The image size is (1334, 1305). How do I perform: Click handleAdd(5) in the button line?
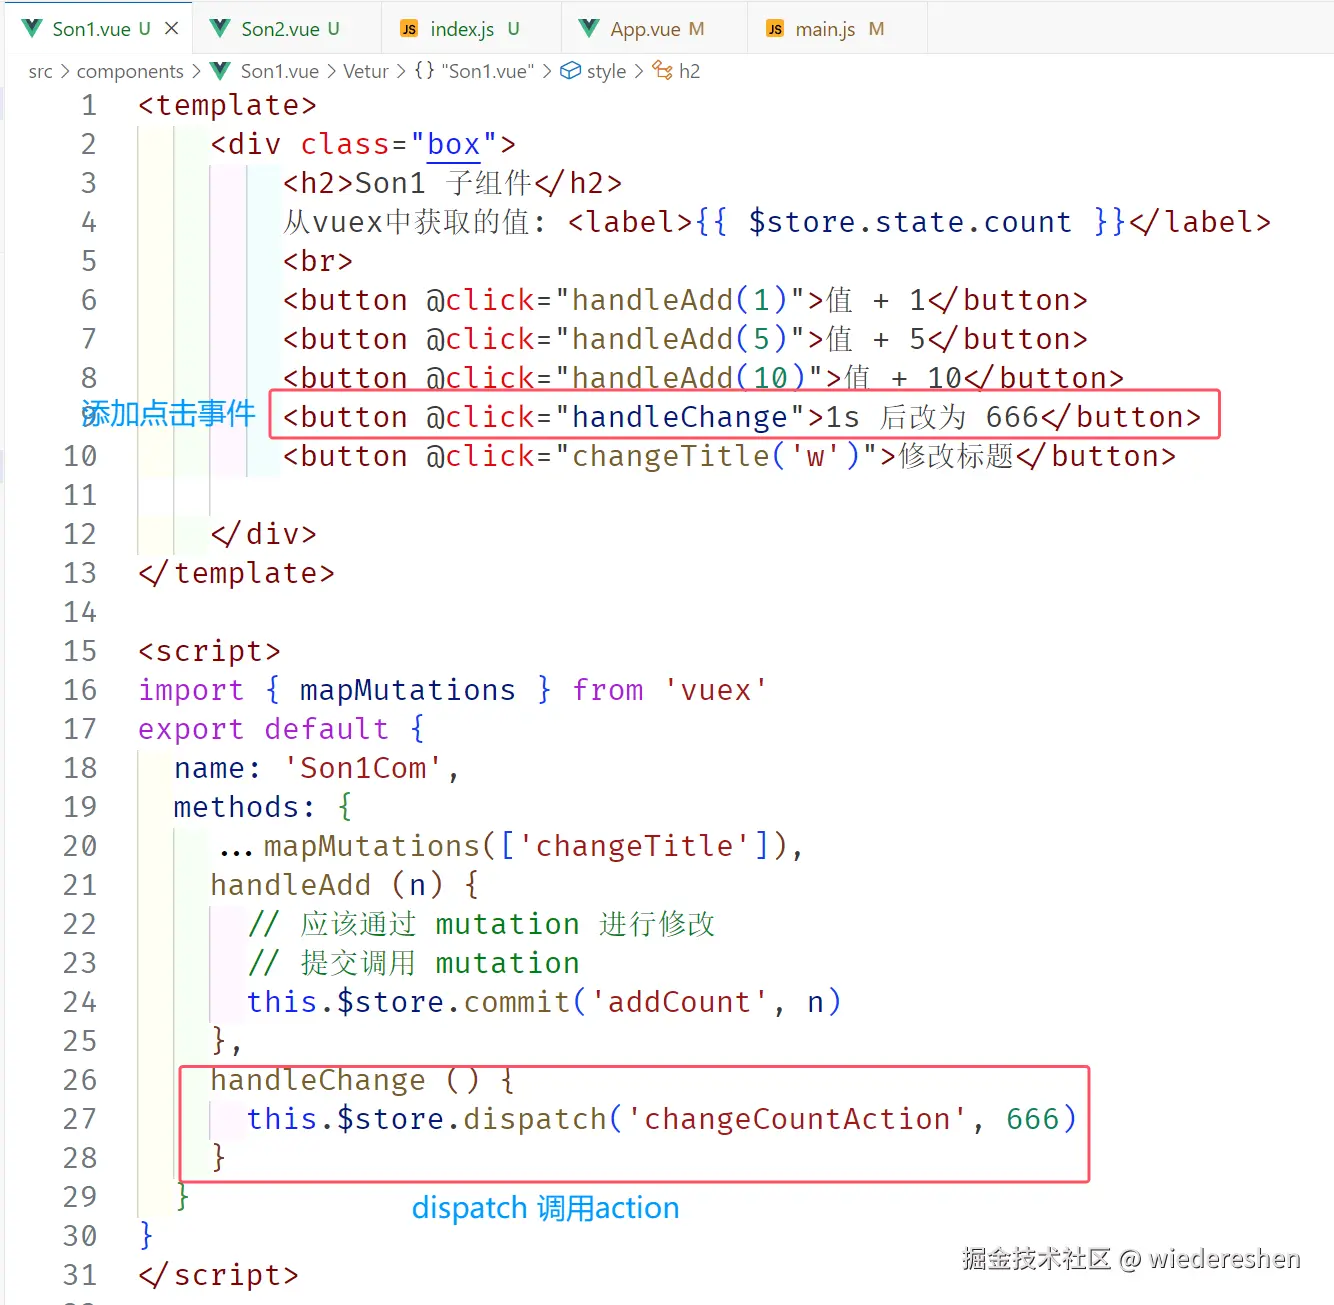coord(680,339)
